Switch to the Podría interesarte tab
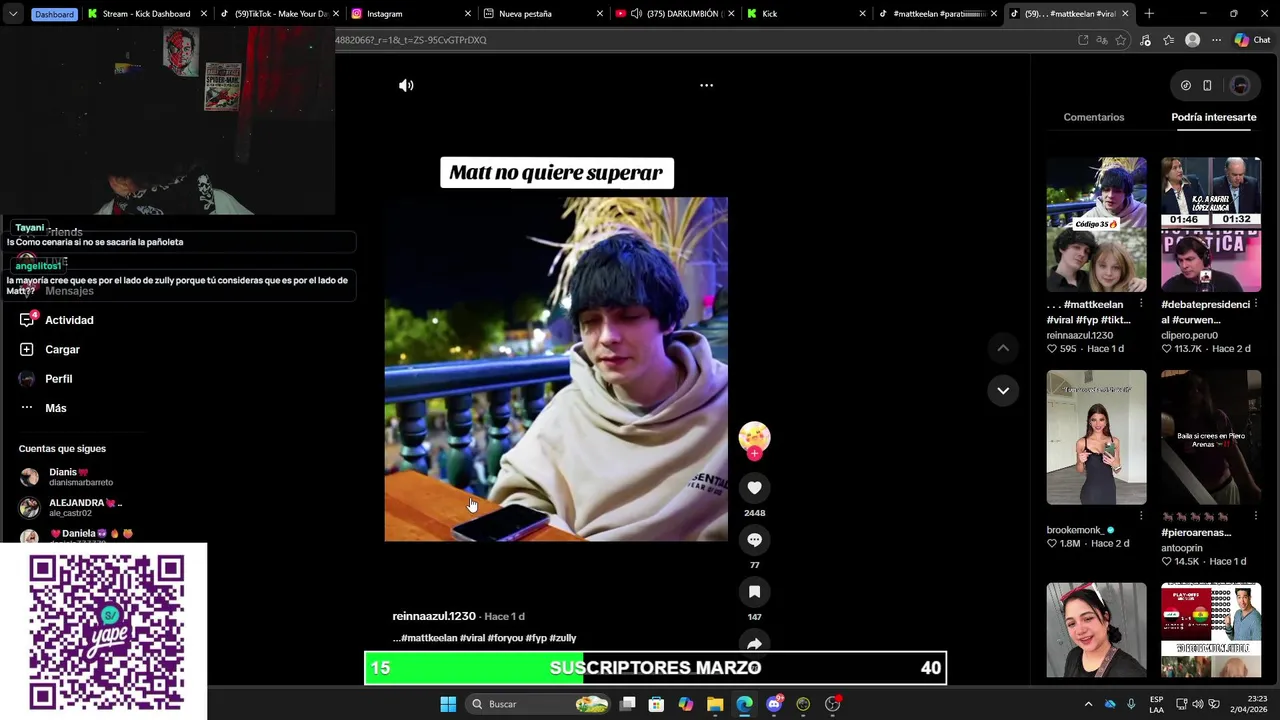The height and width of the screenshot is (720, 1280). pos(1214,117)
